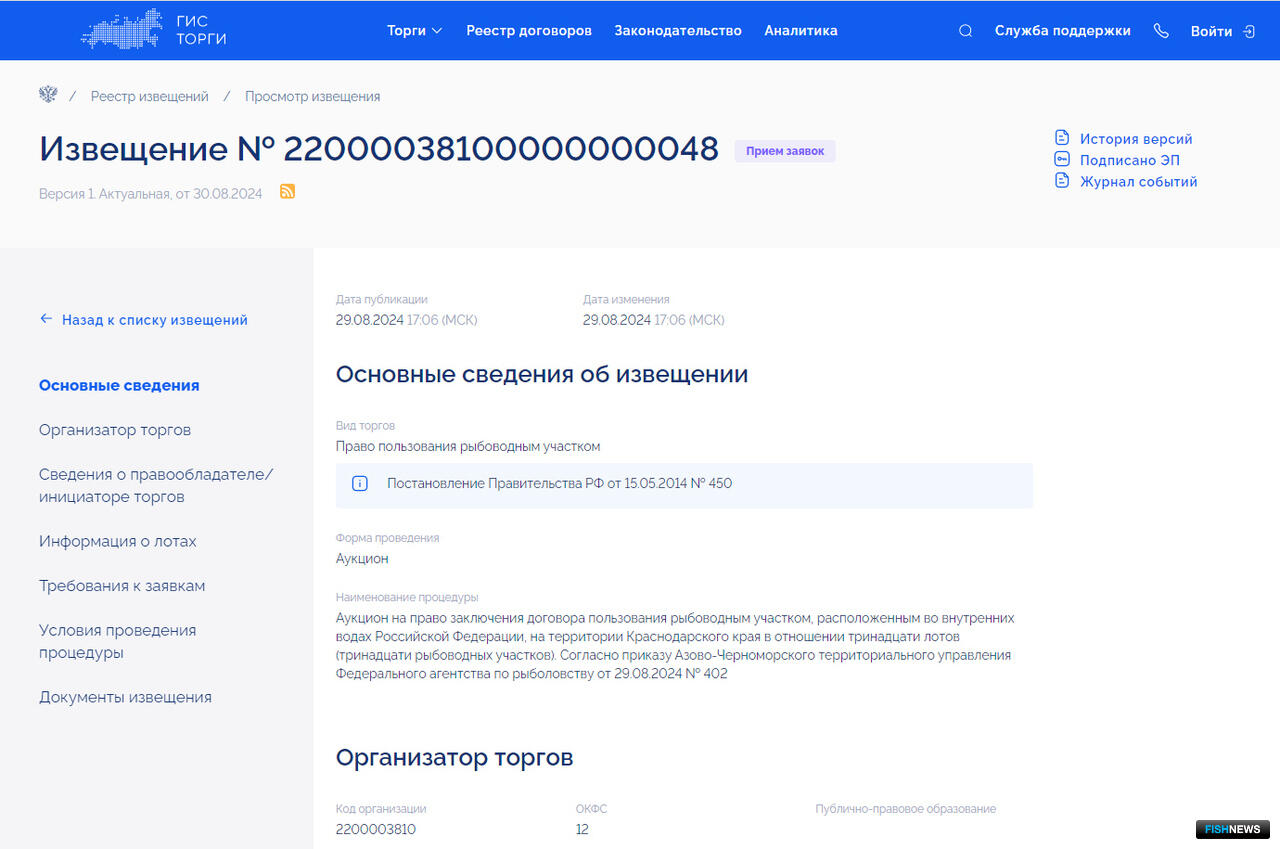Image resolution: width=1280 pixels, height=849 pixels.
Task: Click the Организатор торгов section heading
Action: coord(454,757)
